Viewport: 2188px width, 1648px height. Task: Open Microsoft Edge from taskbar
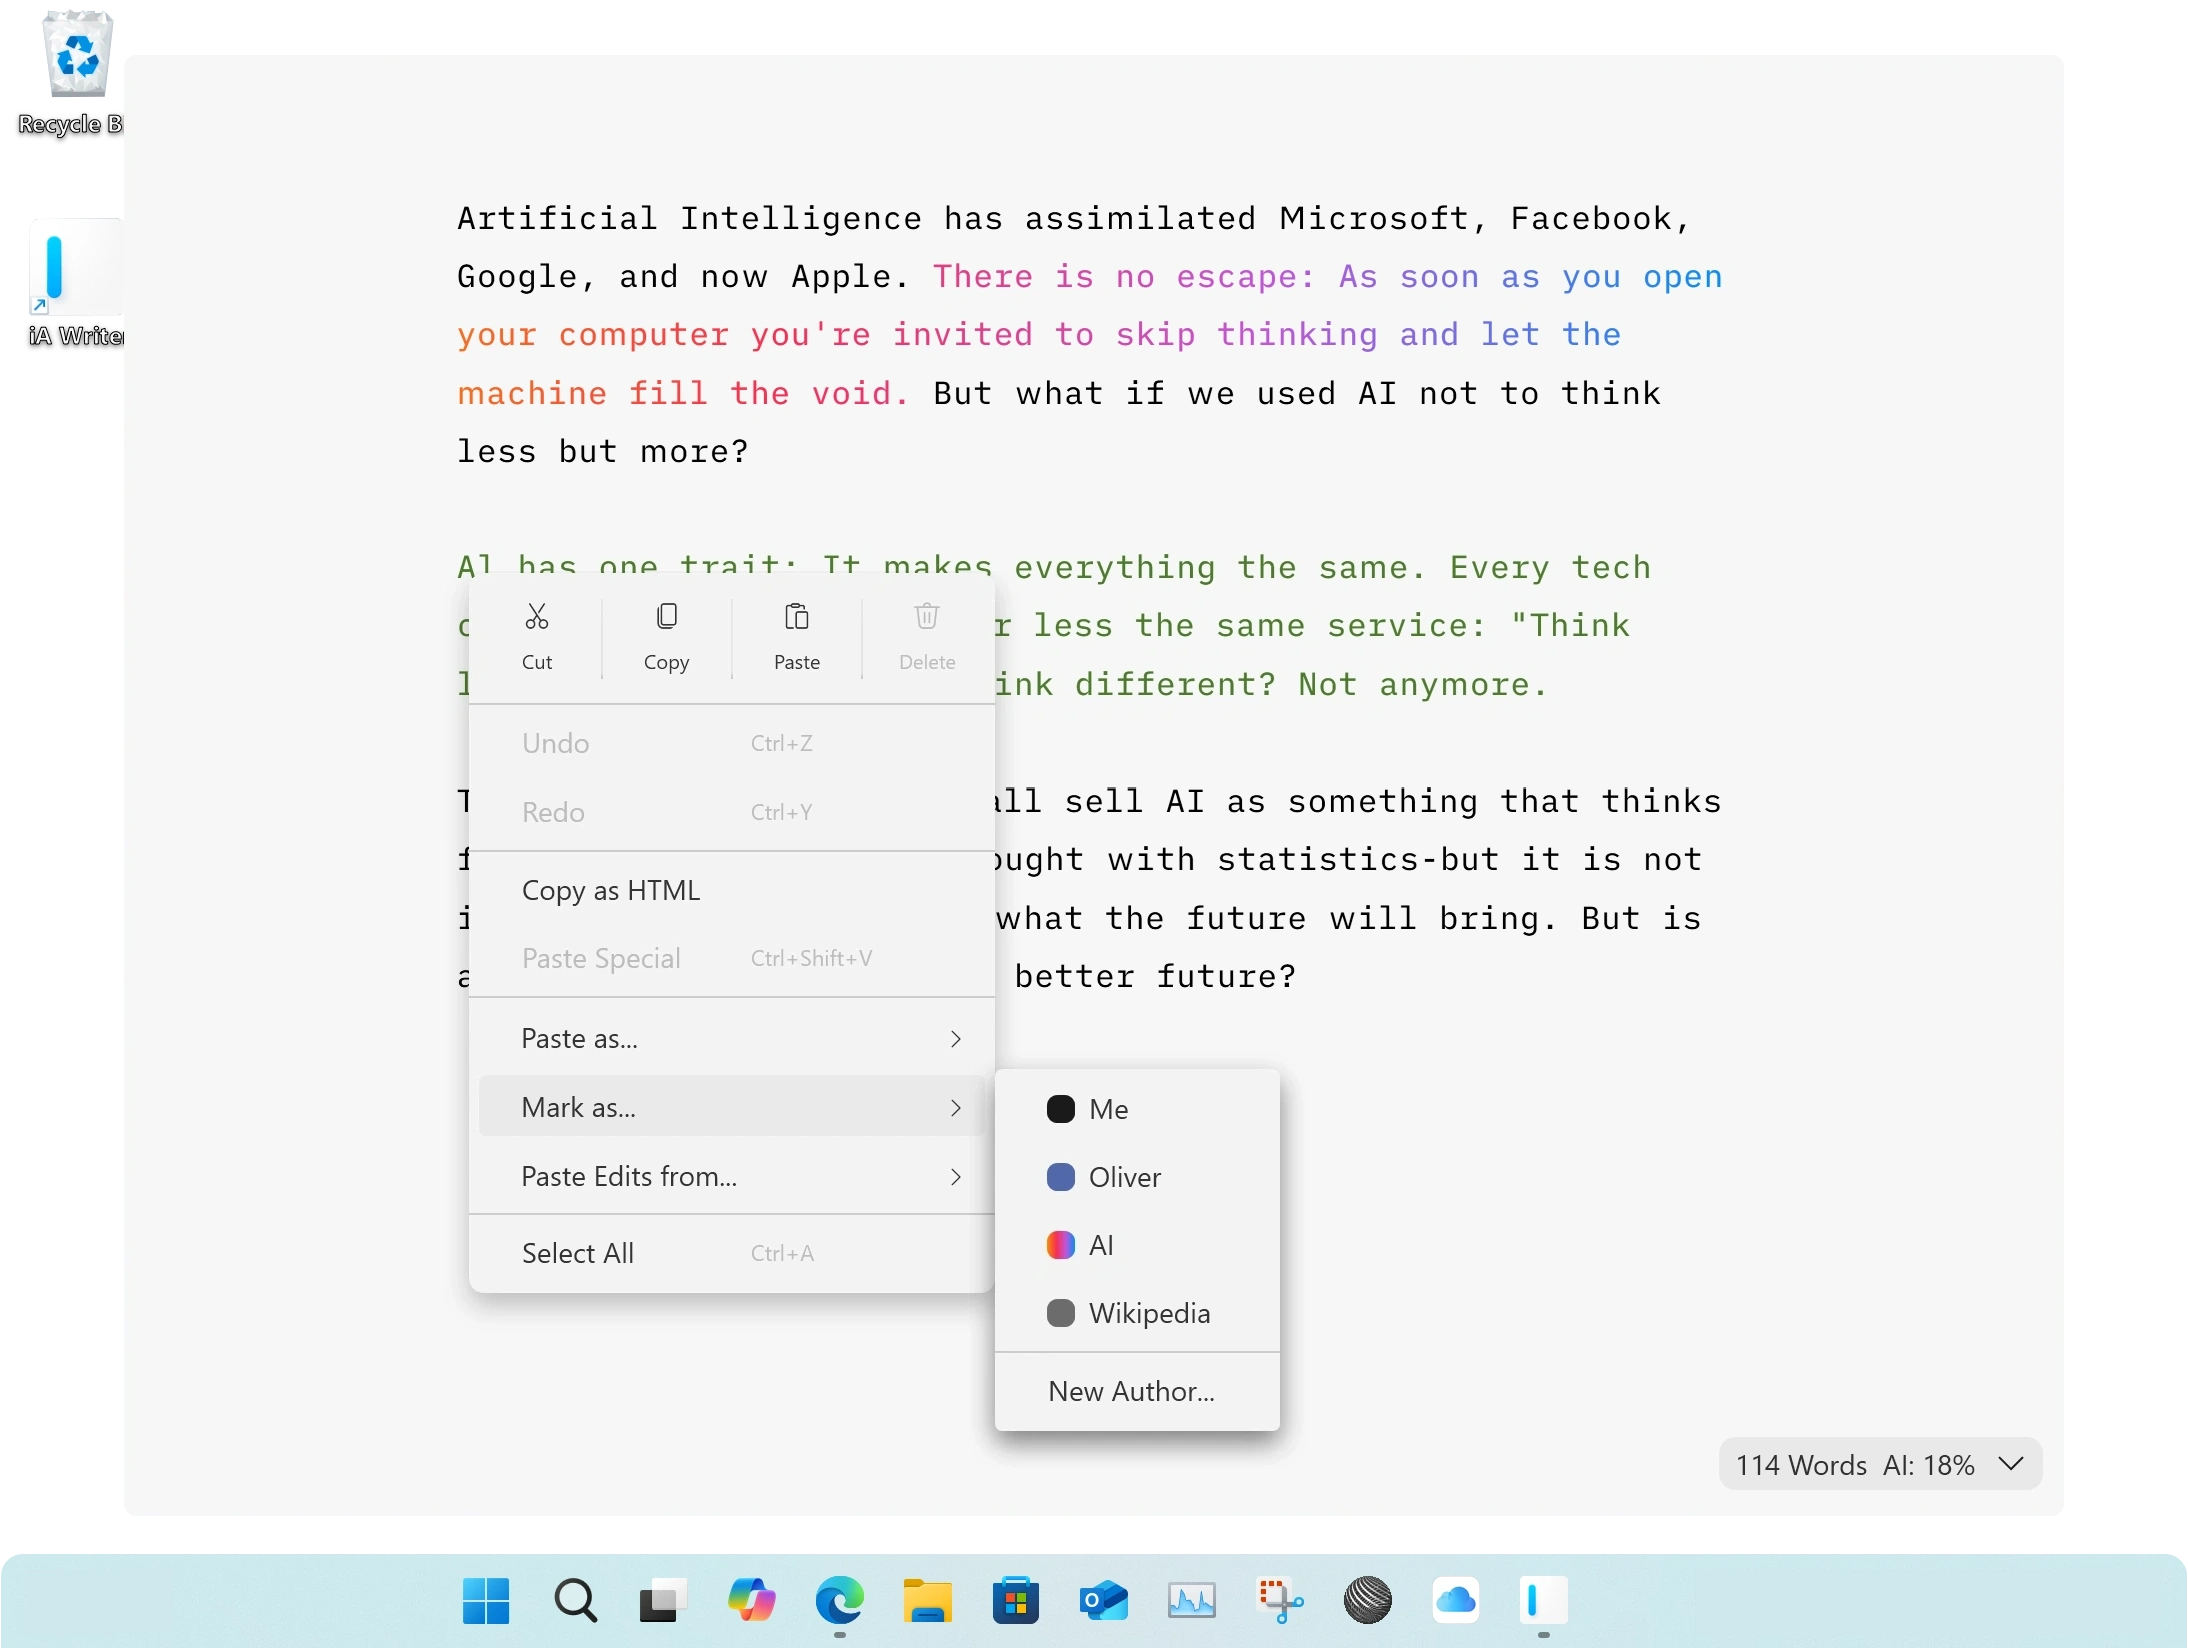click(x=839, y=1601)
